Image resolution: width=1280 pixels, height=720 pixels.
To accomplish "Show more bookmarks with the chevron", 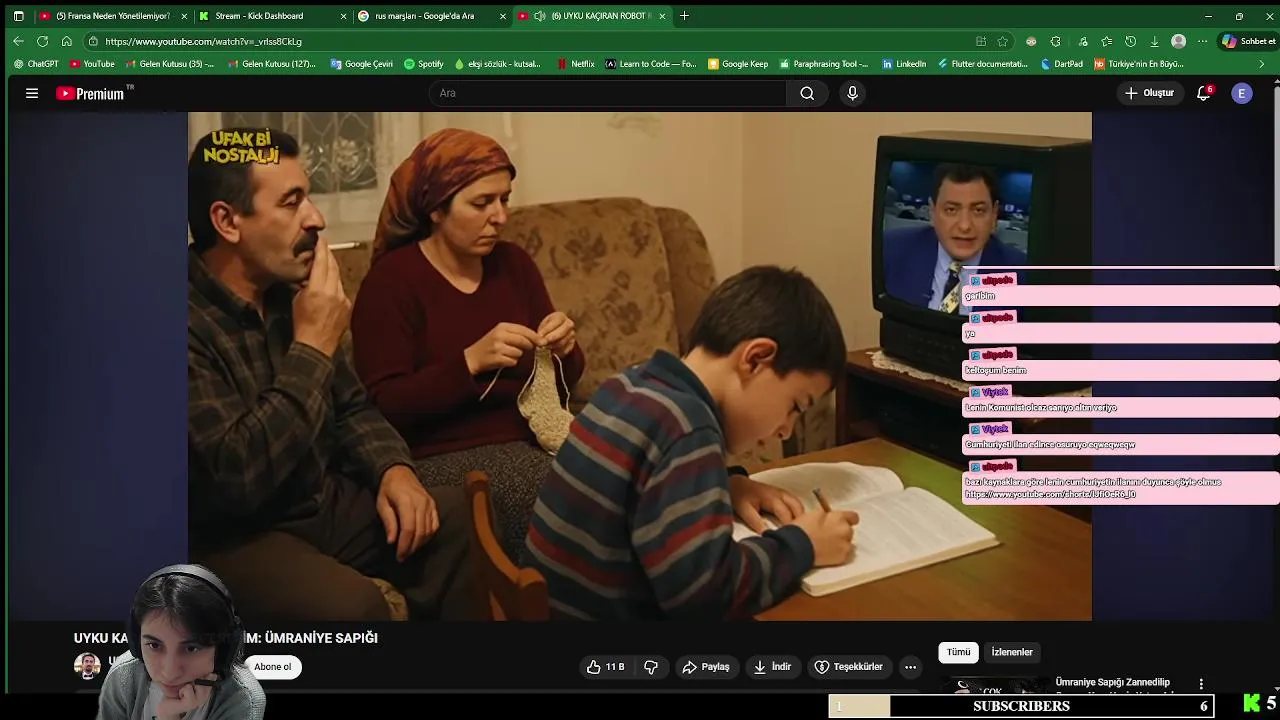I will pyautogui.click(x=1261, y=64).
